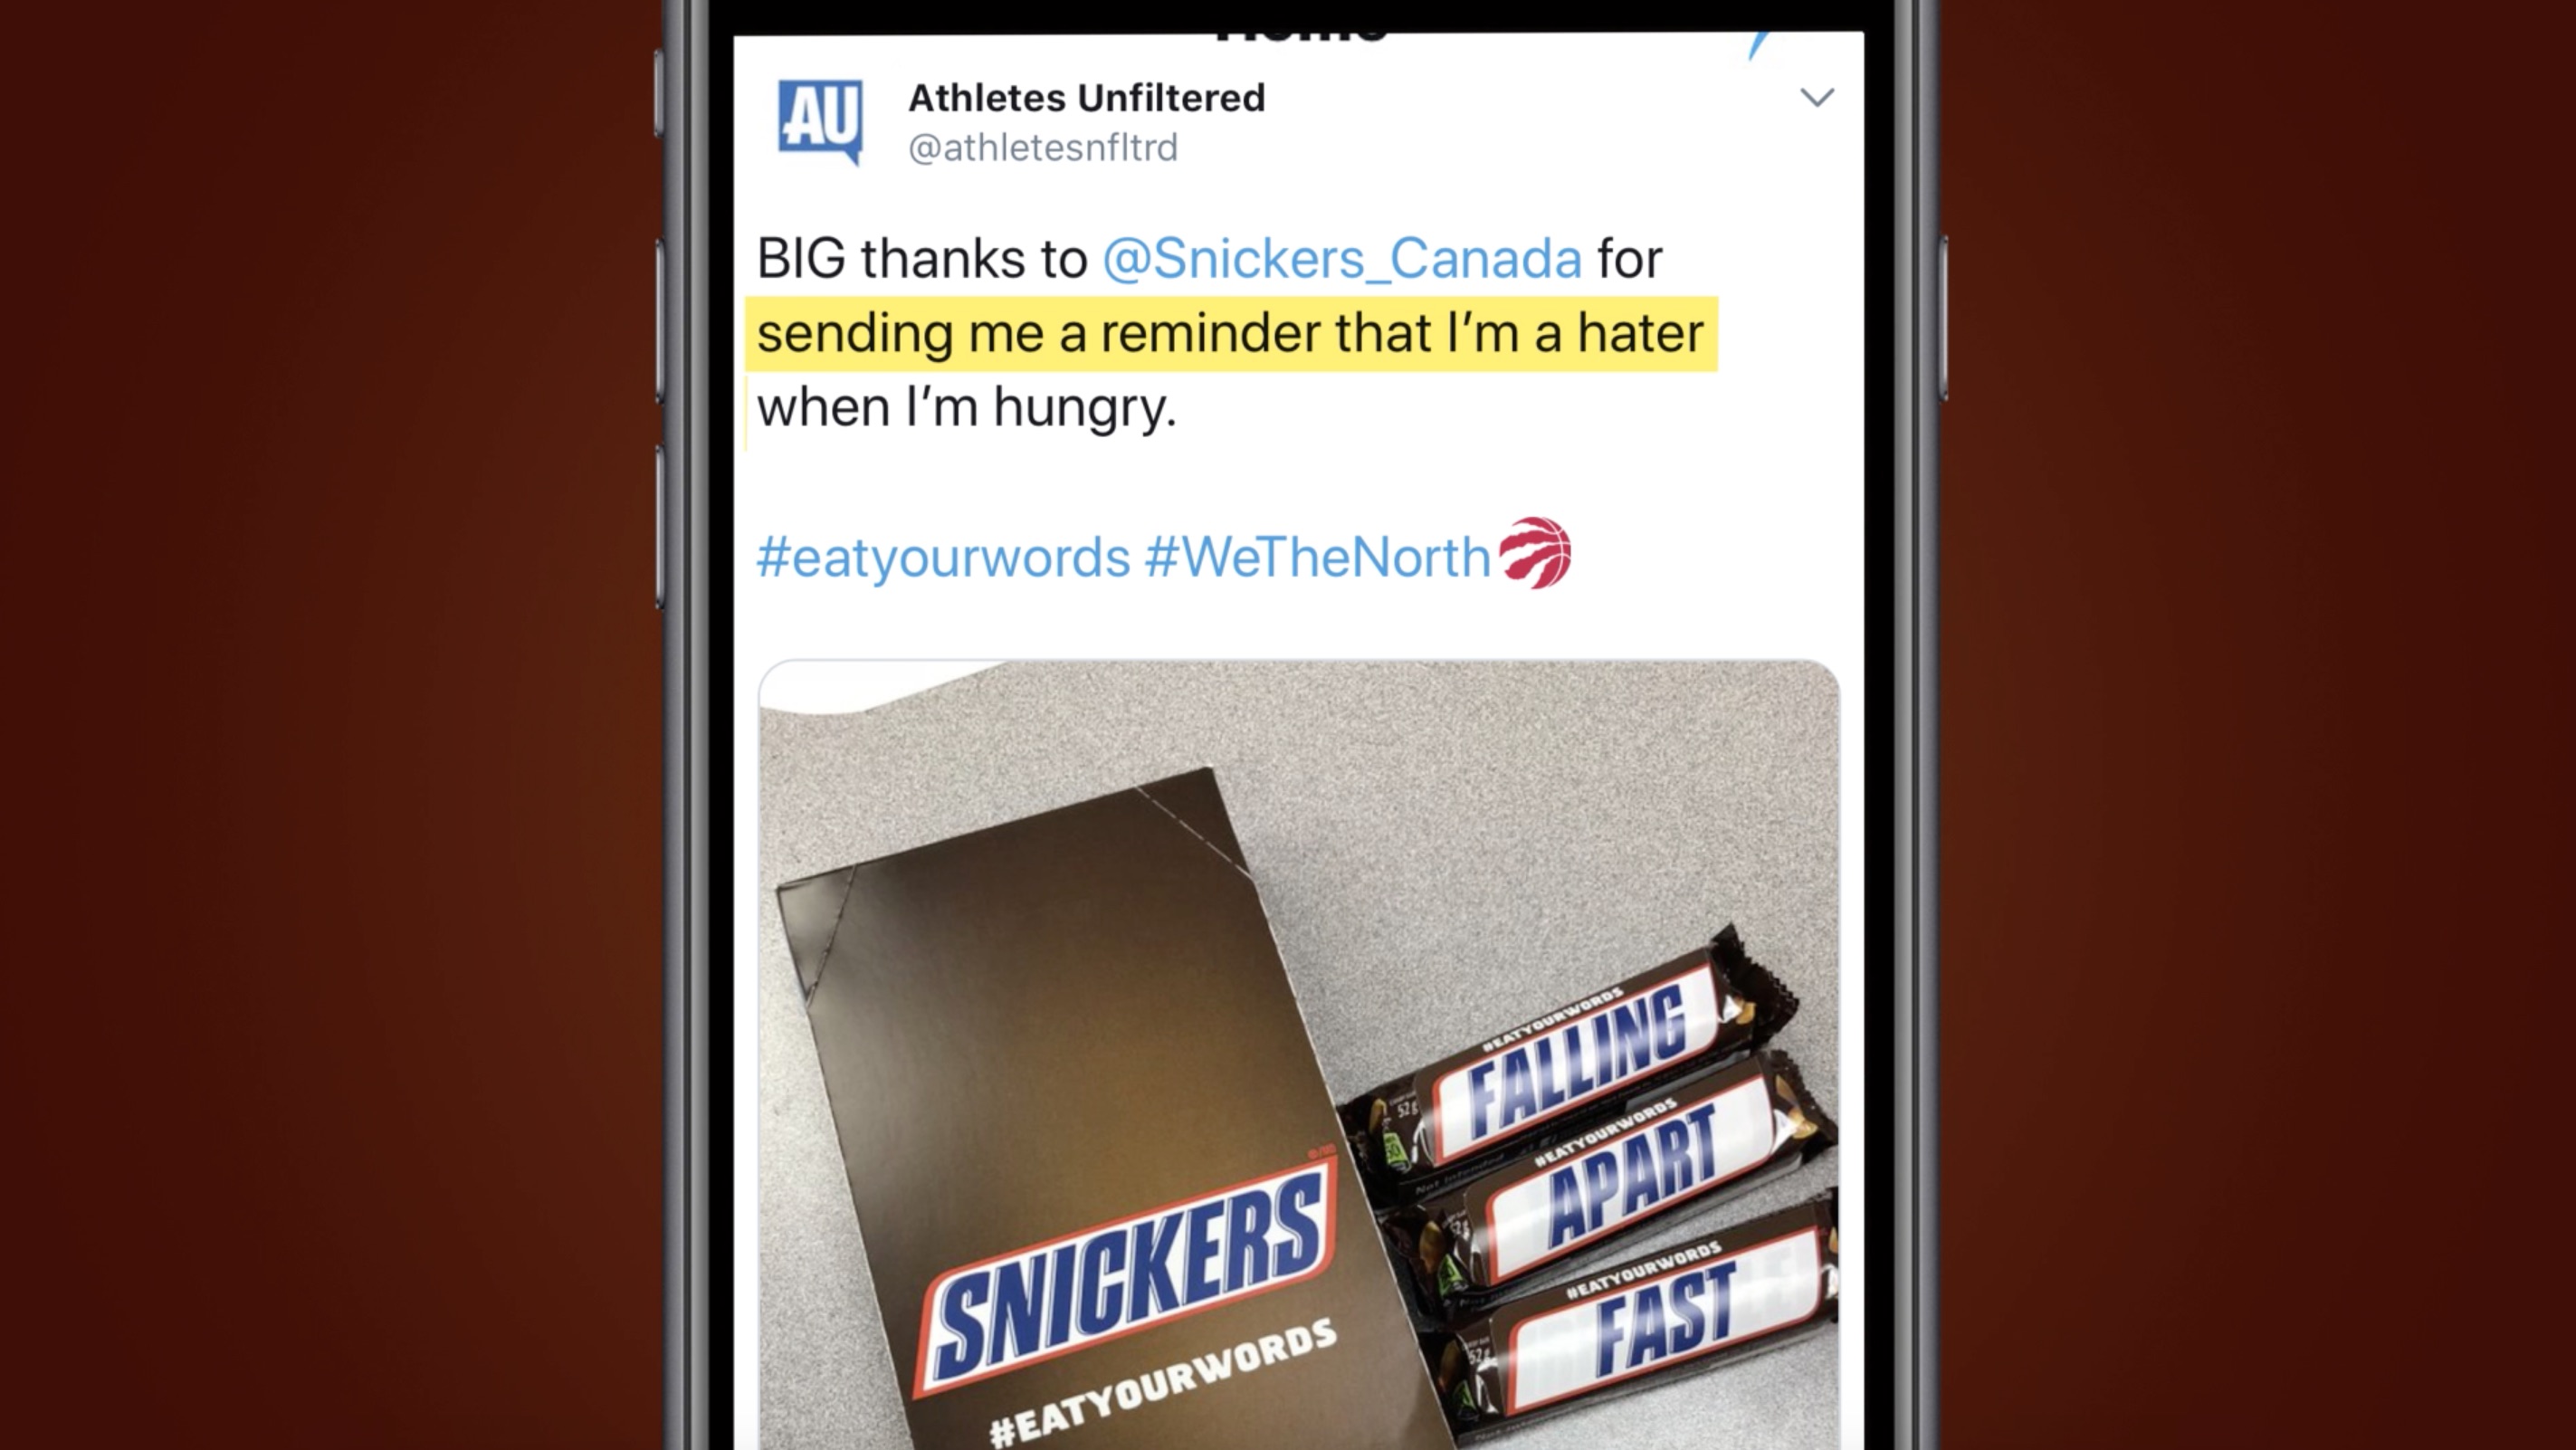The height and width of the screenshot is (1450, 2576).
Task: Click the red Raptors basketball emoji
Action: (x=1535, y=553)
